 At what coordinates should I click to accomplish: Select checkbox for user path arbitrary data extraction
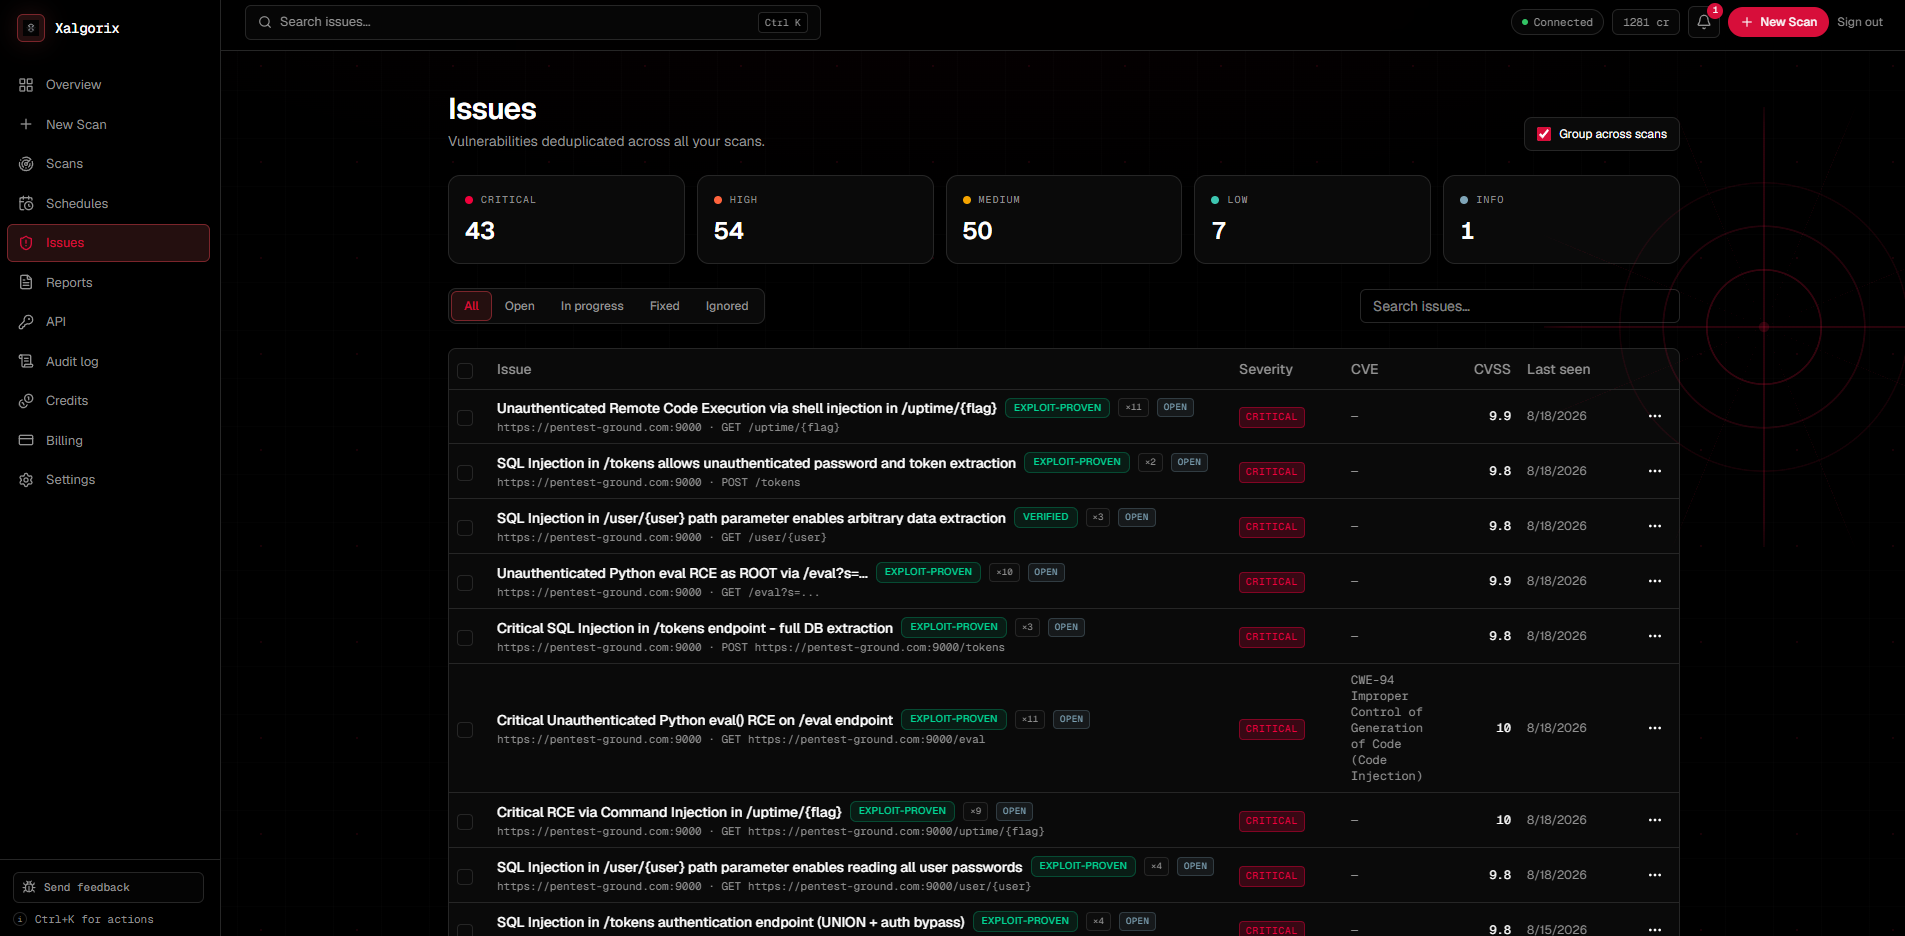[465, 528]
